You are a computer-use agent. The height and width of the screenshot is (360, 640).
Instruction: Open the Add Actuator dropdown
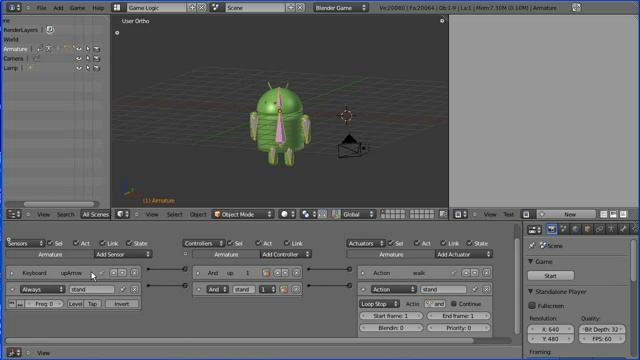click(464, 254)
